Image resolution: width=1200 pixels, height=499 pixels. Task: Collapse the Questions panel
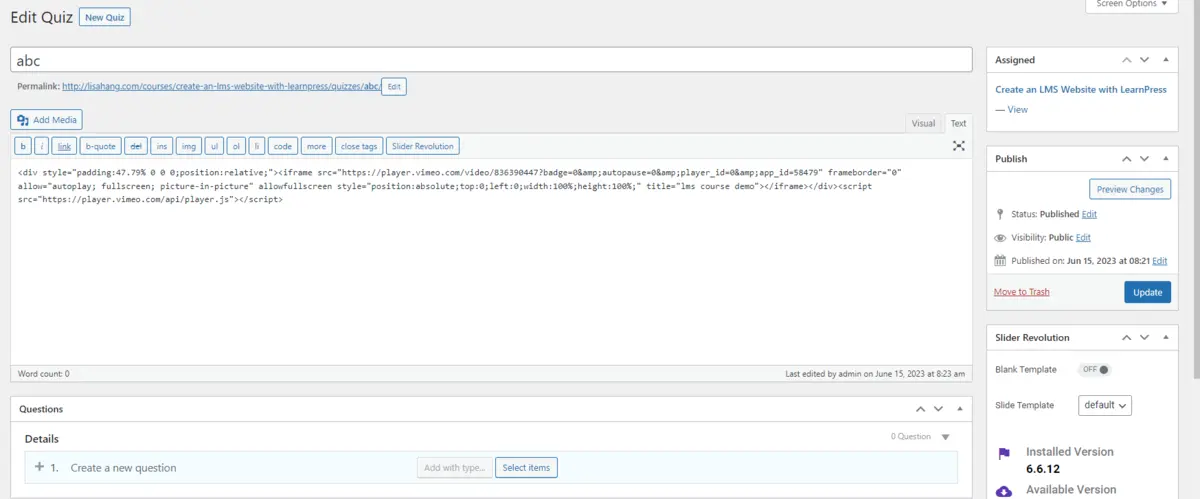point(960,409)
